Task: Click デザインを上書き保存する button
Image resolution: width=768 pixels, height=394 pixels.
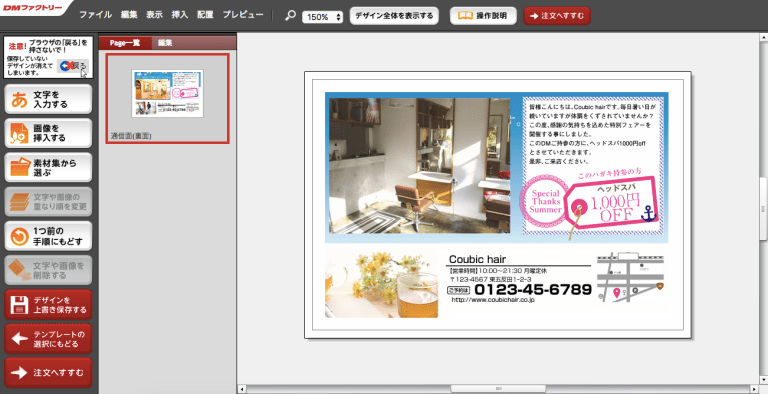Action: pos(48,304)
